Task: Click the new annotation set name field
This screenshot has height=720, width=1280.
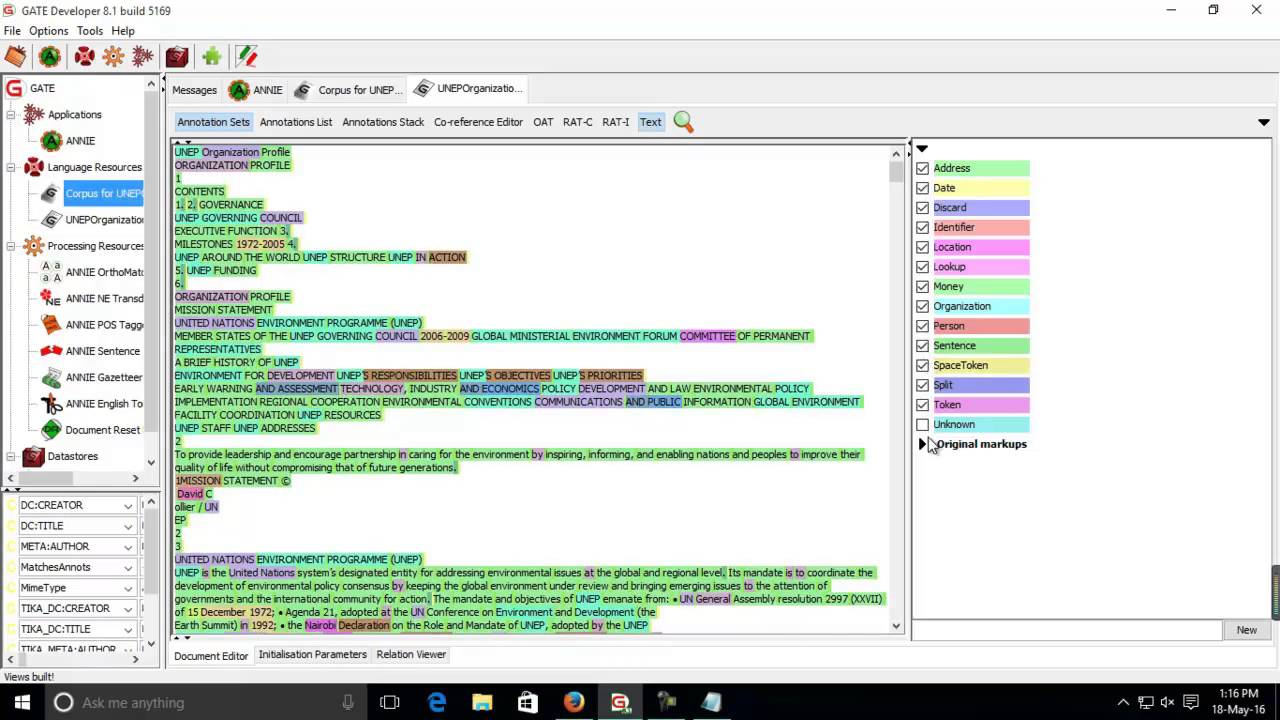Action: (x=1067, y=630)
